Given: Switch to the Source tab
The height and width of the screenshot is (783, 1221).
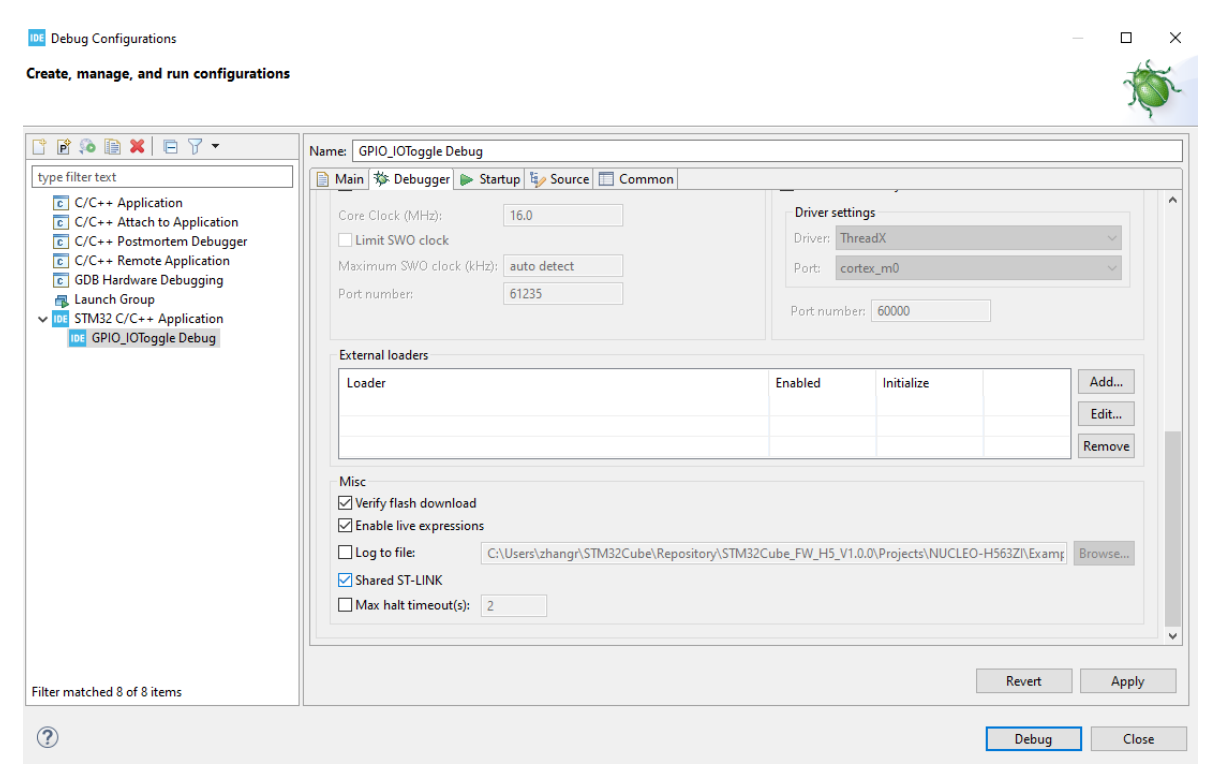Looking at the screenshot, I should [559, 179].
